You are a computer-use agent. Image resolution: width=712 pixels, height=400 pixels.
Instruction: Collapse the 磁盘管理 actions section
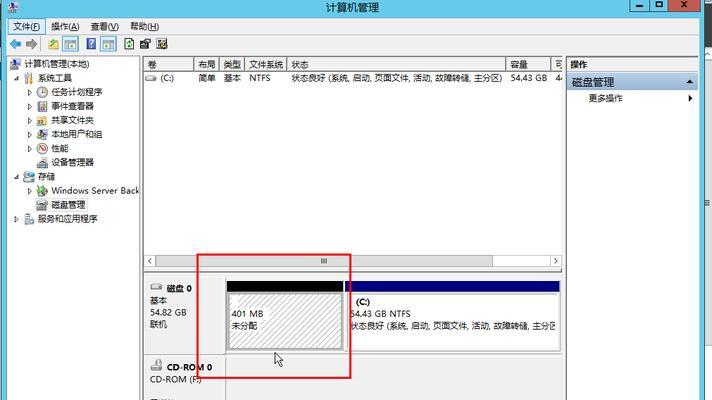[689, 82]
